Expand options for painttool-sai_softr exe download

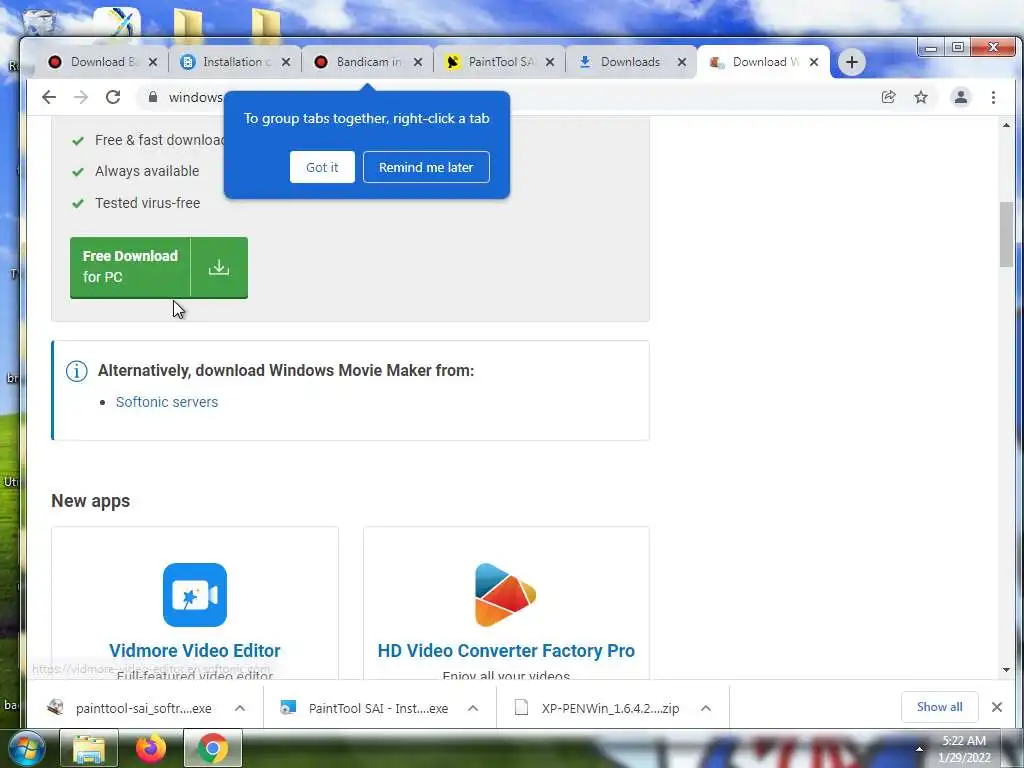click(x=240, y=708)
